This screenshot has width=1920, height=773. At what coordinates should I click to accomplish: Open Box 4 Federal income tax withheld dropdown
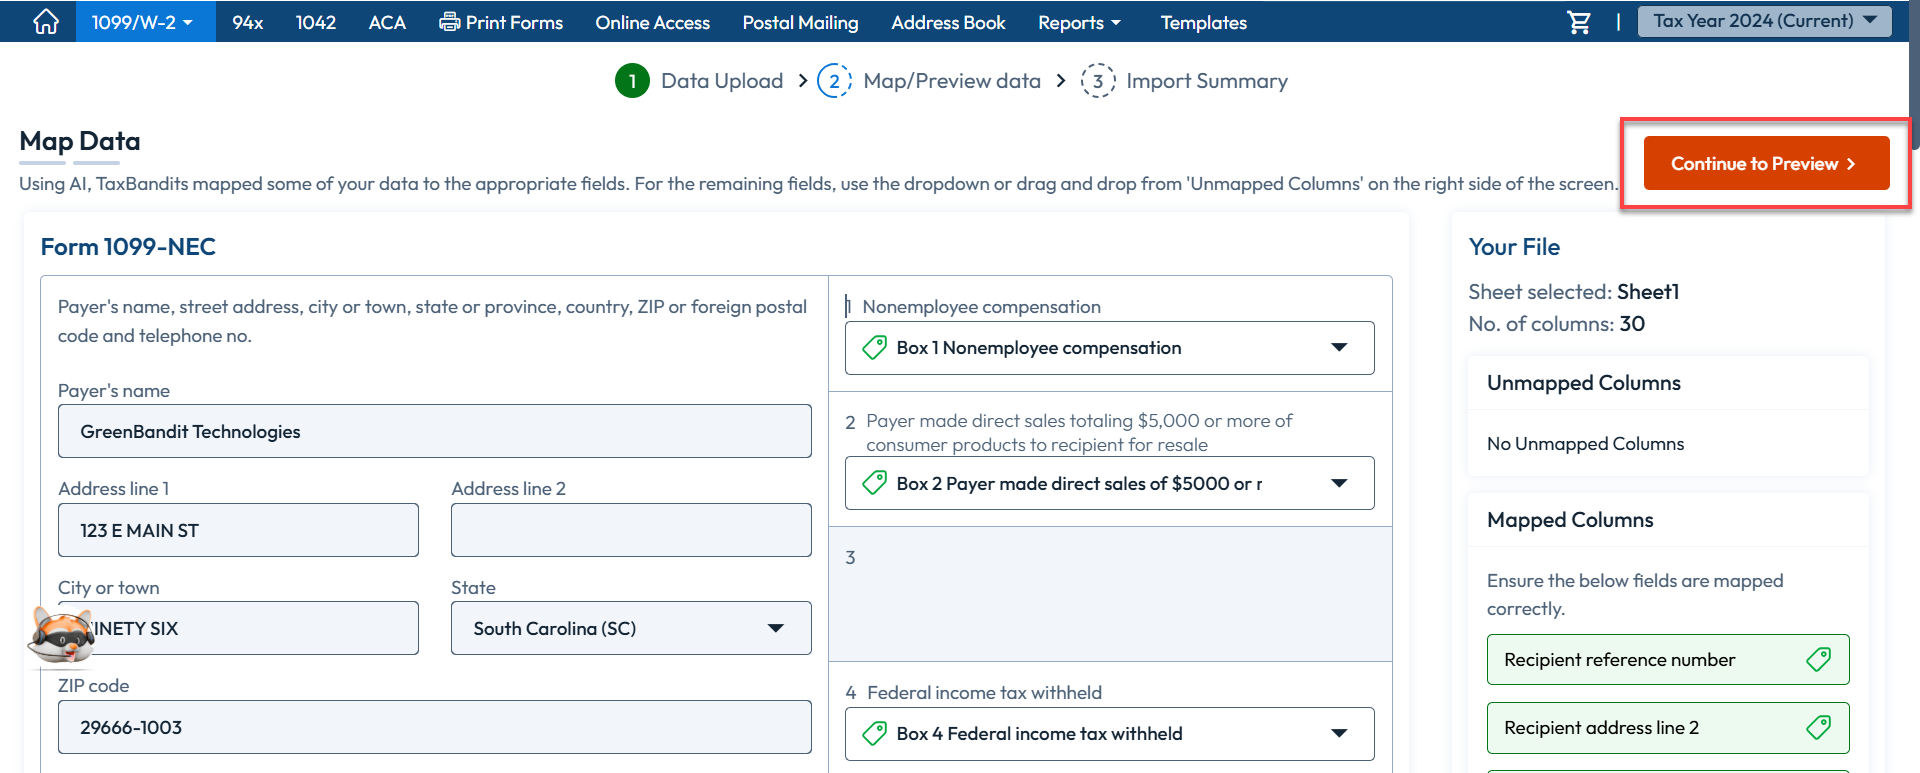point(1110,734)
